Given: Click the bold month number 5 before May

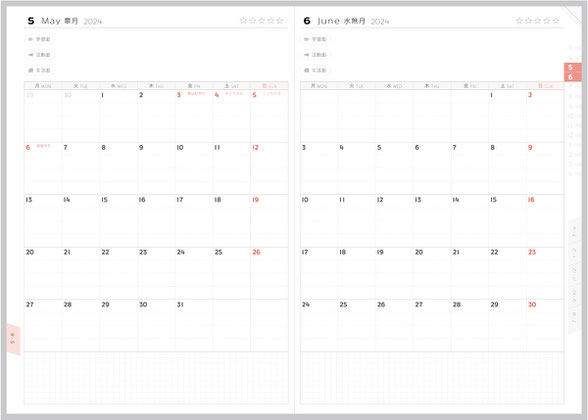Looking at the screenshot, I should tap(31, 21).
